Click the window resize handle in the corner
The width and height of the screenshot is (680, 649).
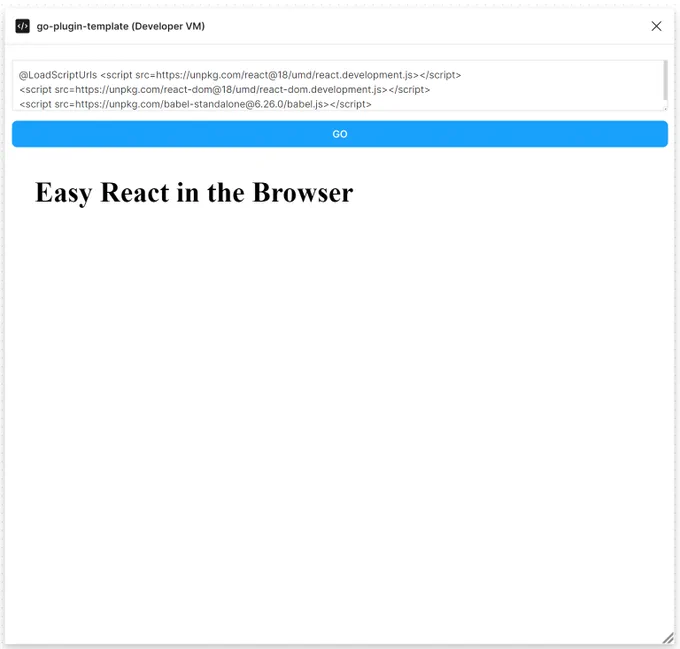[668, 638]
